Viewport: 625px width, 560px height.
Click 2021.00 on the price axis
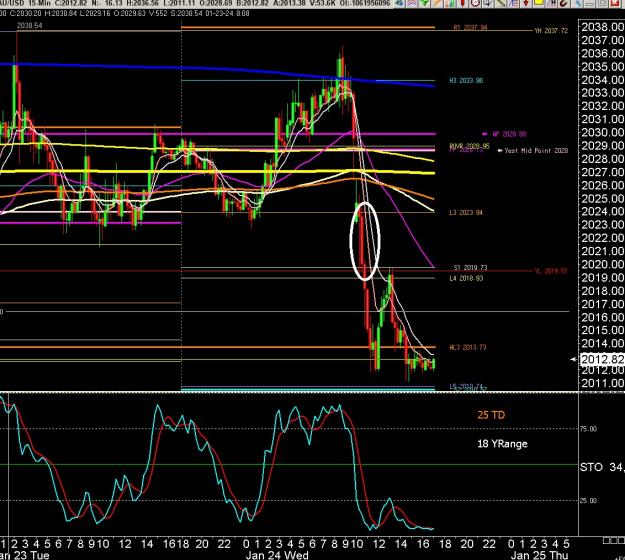602,251
